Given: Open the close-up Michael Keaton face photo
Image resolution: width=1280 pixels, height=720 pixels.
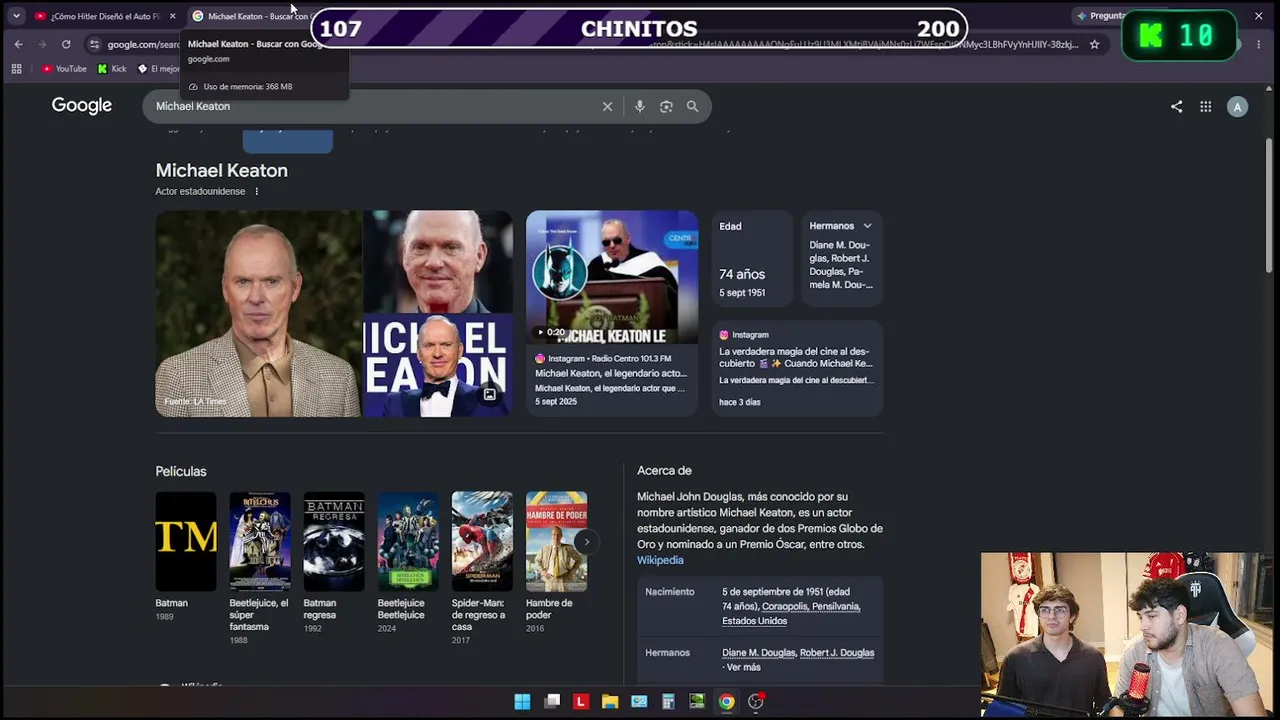Looking at the screenshot, I should coord(438,261).
